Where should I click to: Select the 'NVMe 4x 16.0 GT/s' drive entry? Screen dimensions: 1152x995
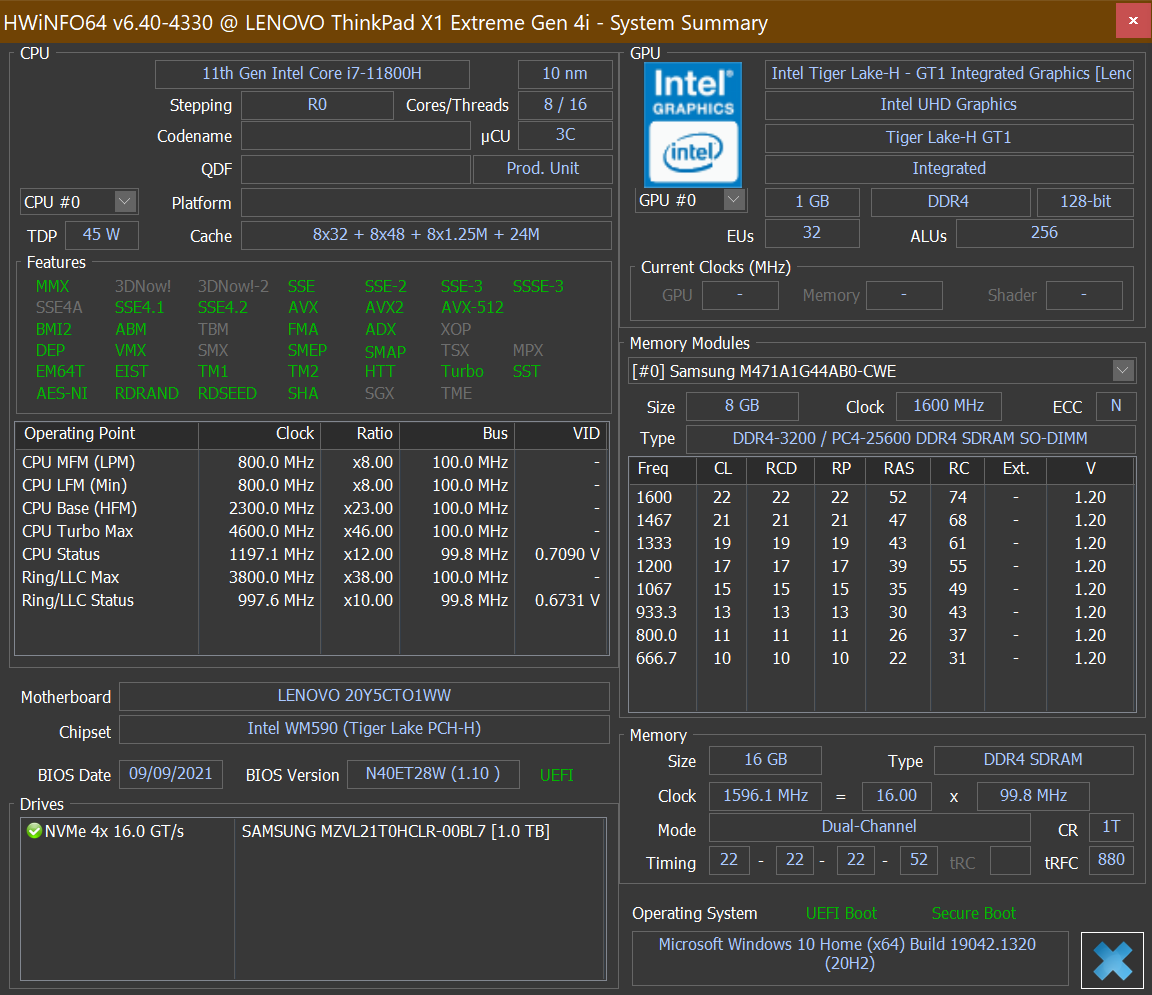(114, 831)
